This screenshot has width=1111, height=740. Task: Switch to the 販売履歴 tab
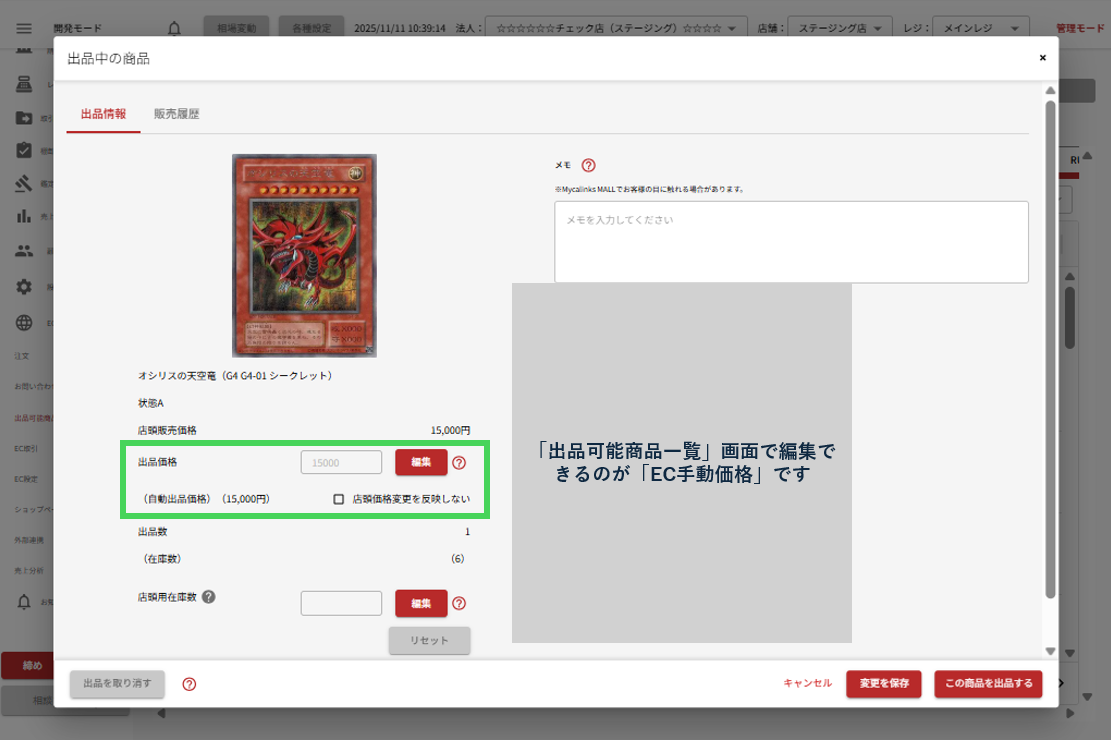click(x=176, y=114)
